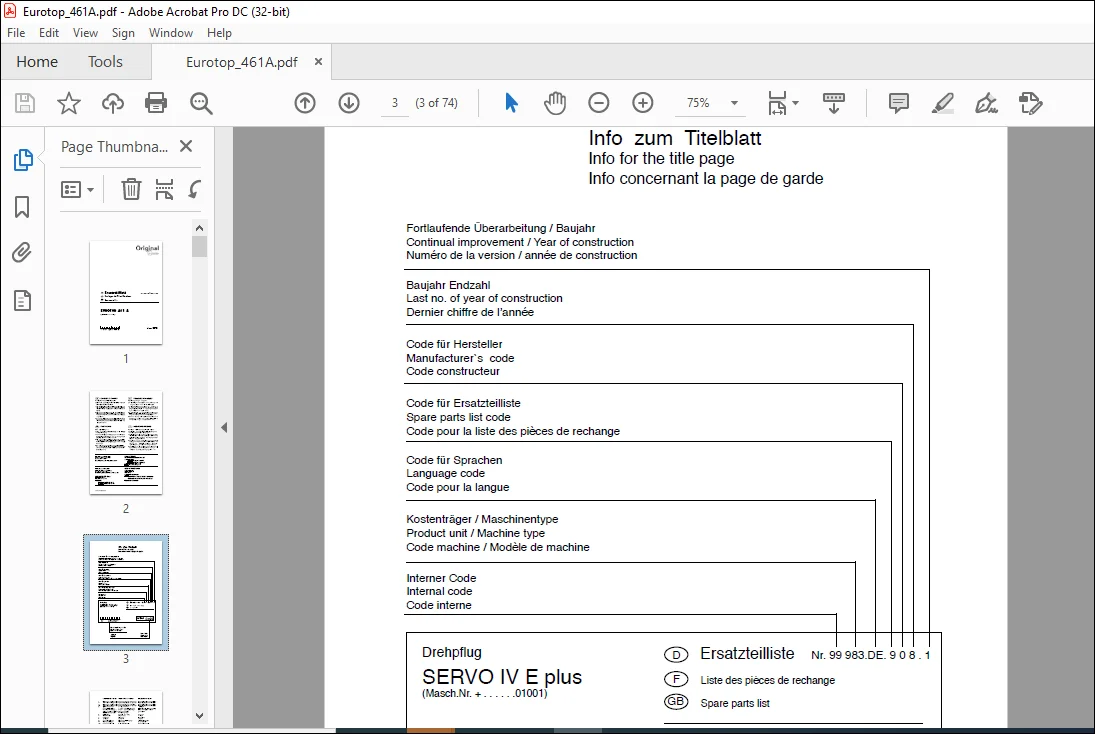
Task: Click the cloud upload icon
Action: pyautogui.click(x=112, y=103)
